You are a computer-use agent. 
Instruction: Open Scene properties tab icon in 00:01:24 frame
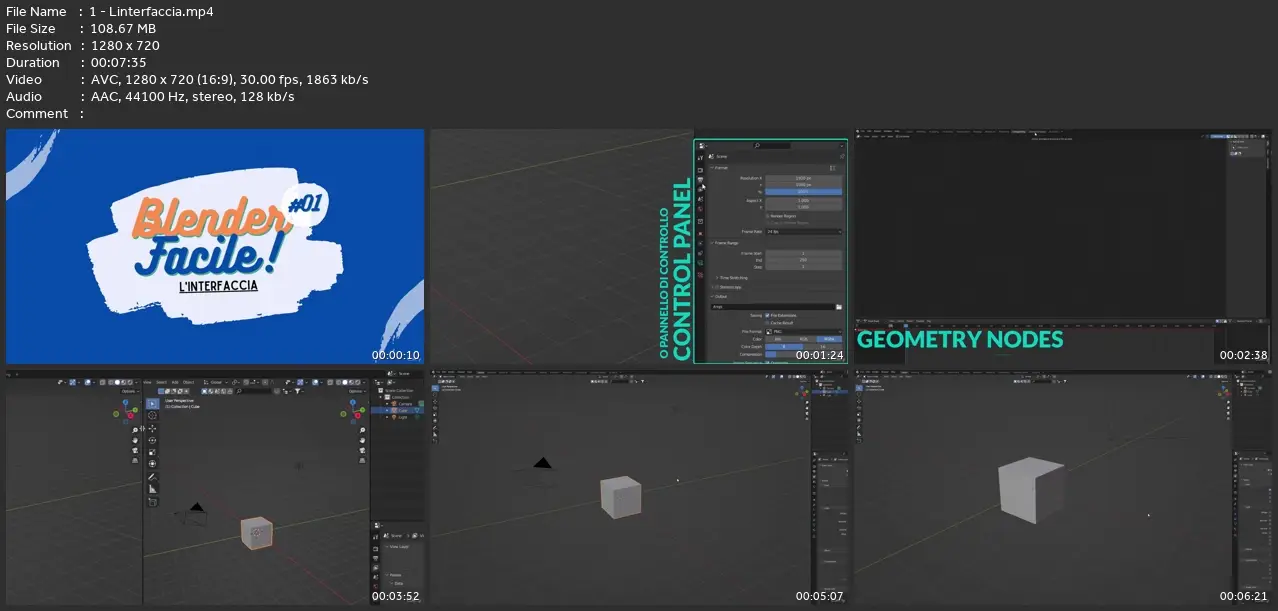pyautogui.click(x=700, y=199)
